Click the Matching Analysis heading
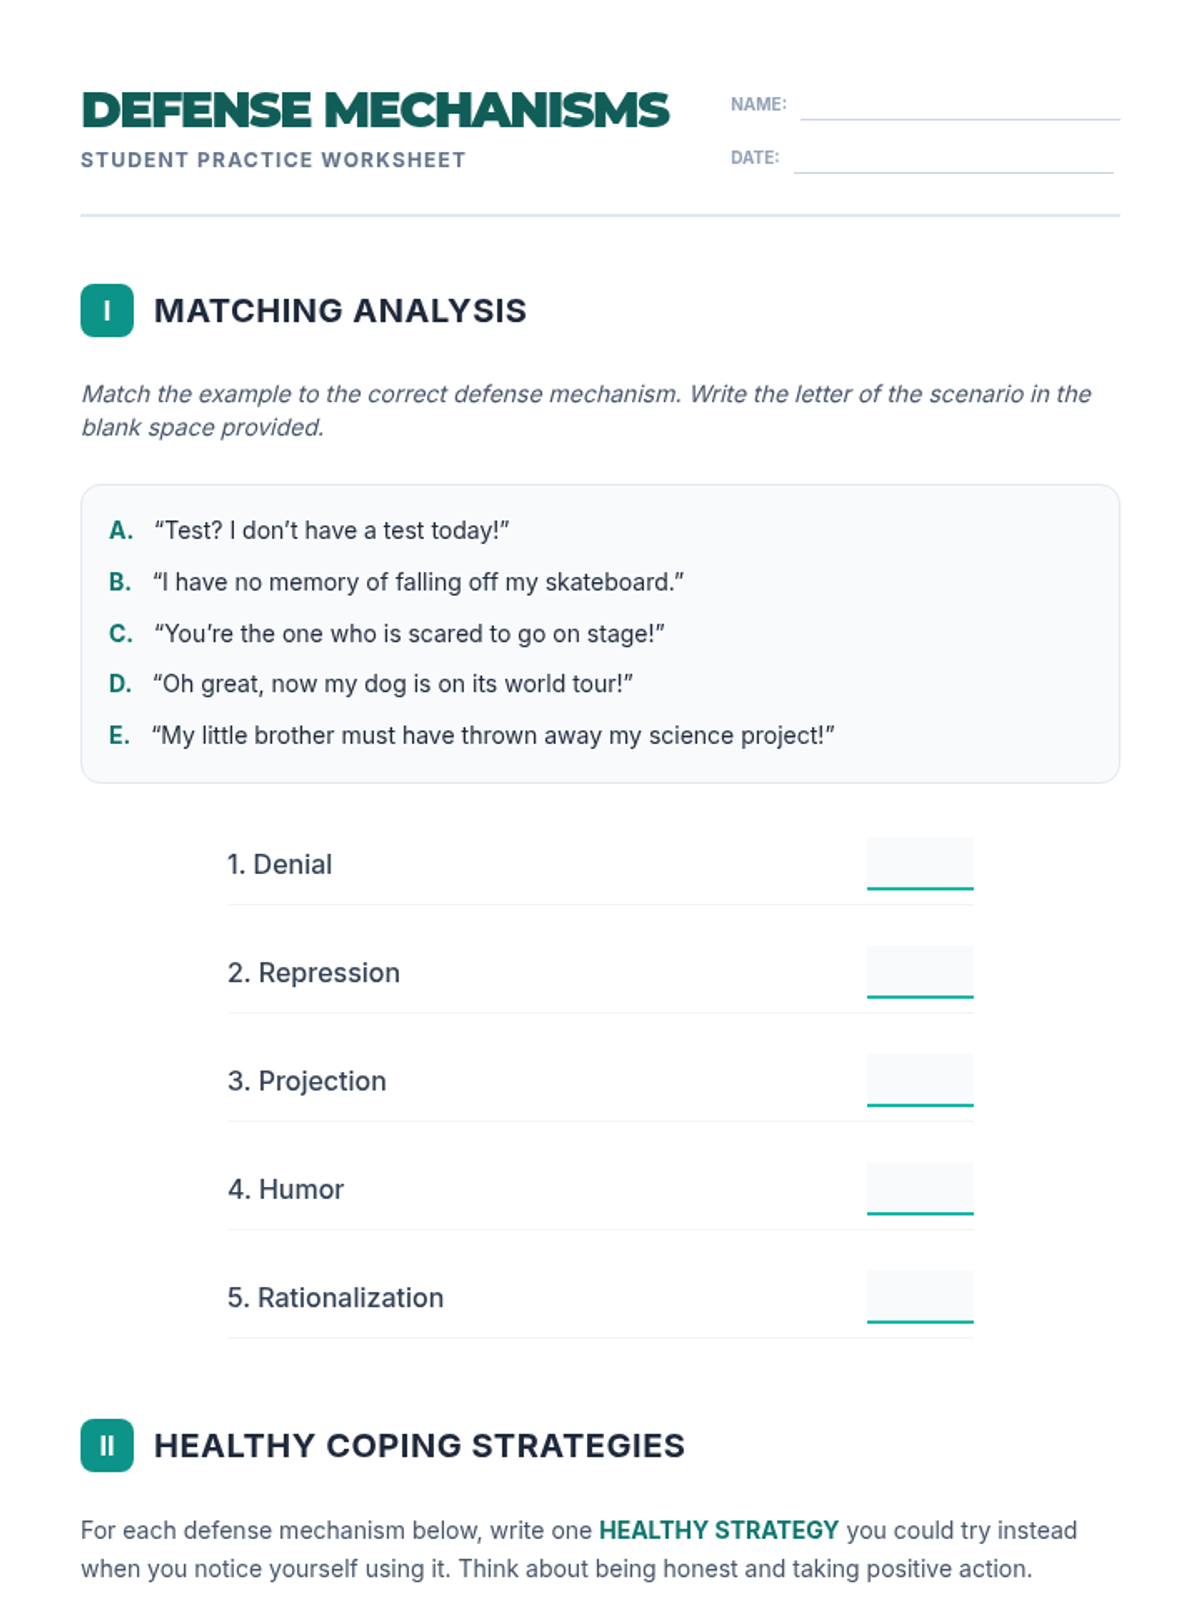 click(340, 310)
